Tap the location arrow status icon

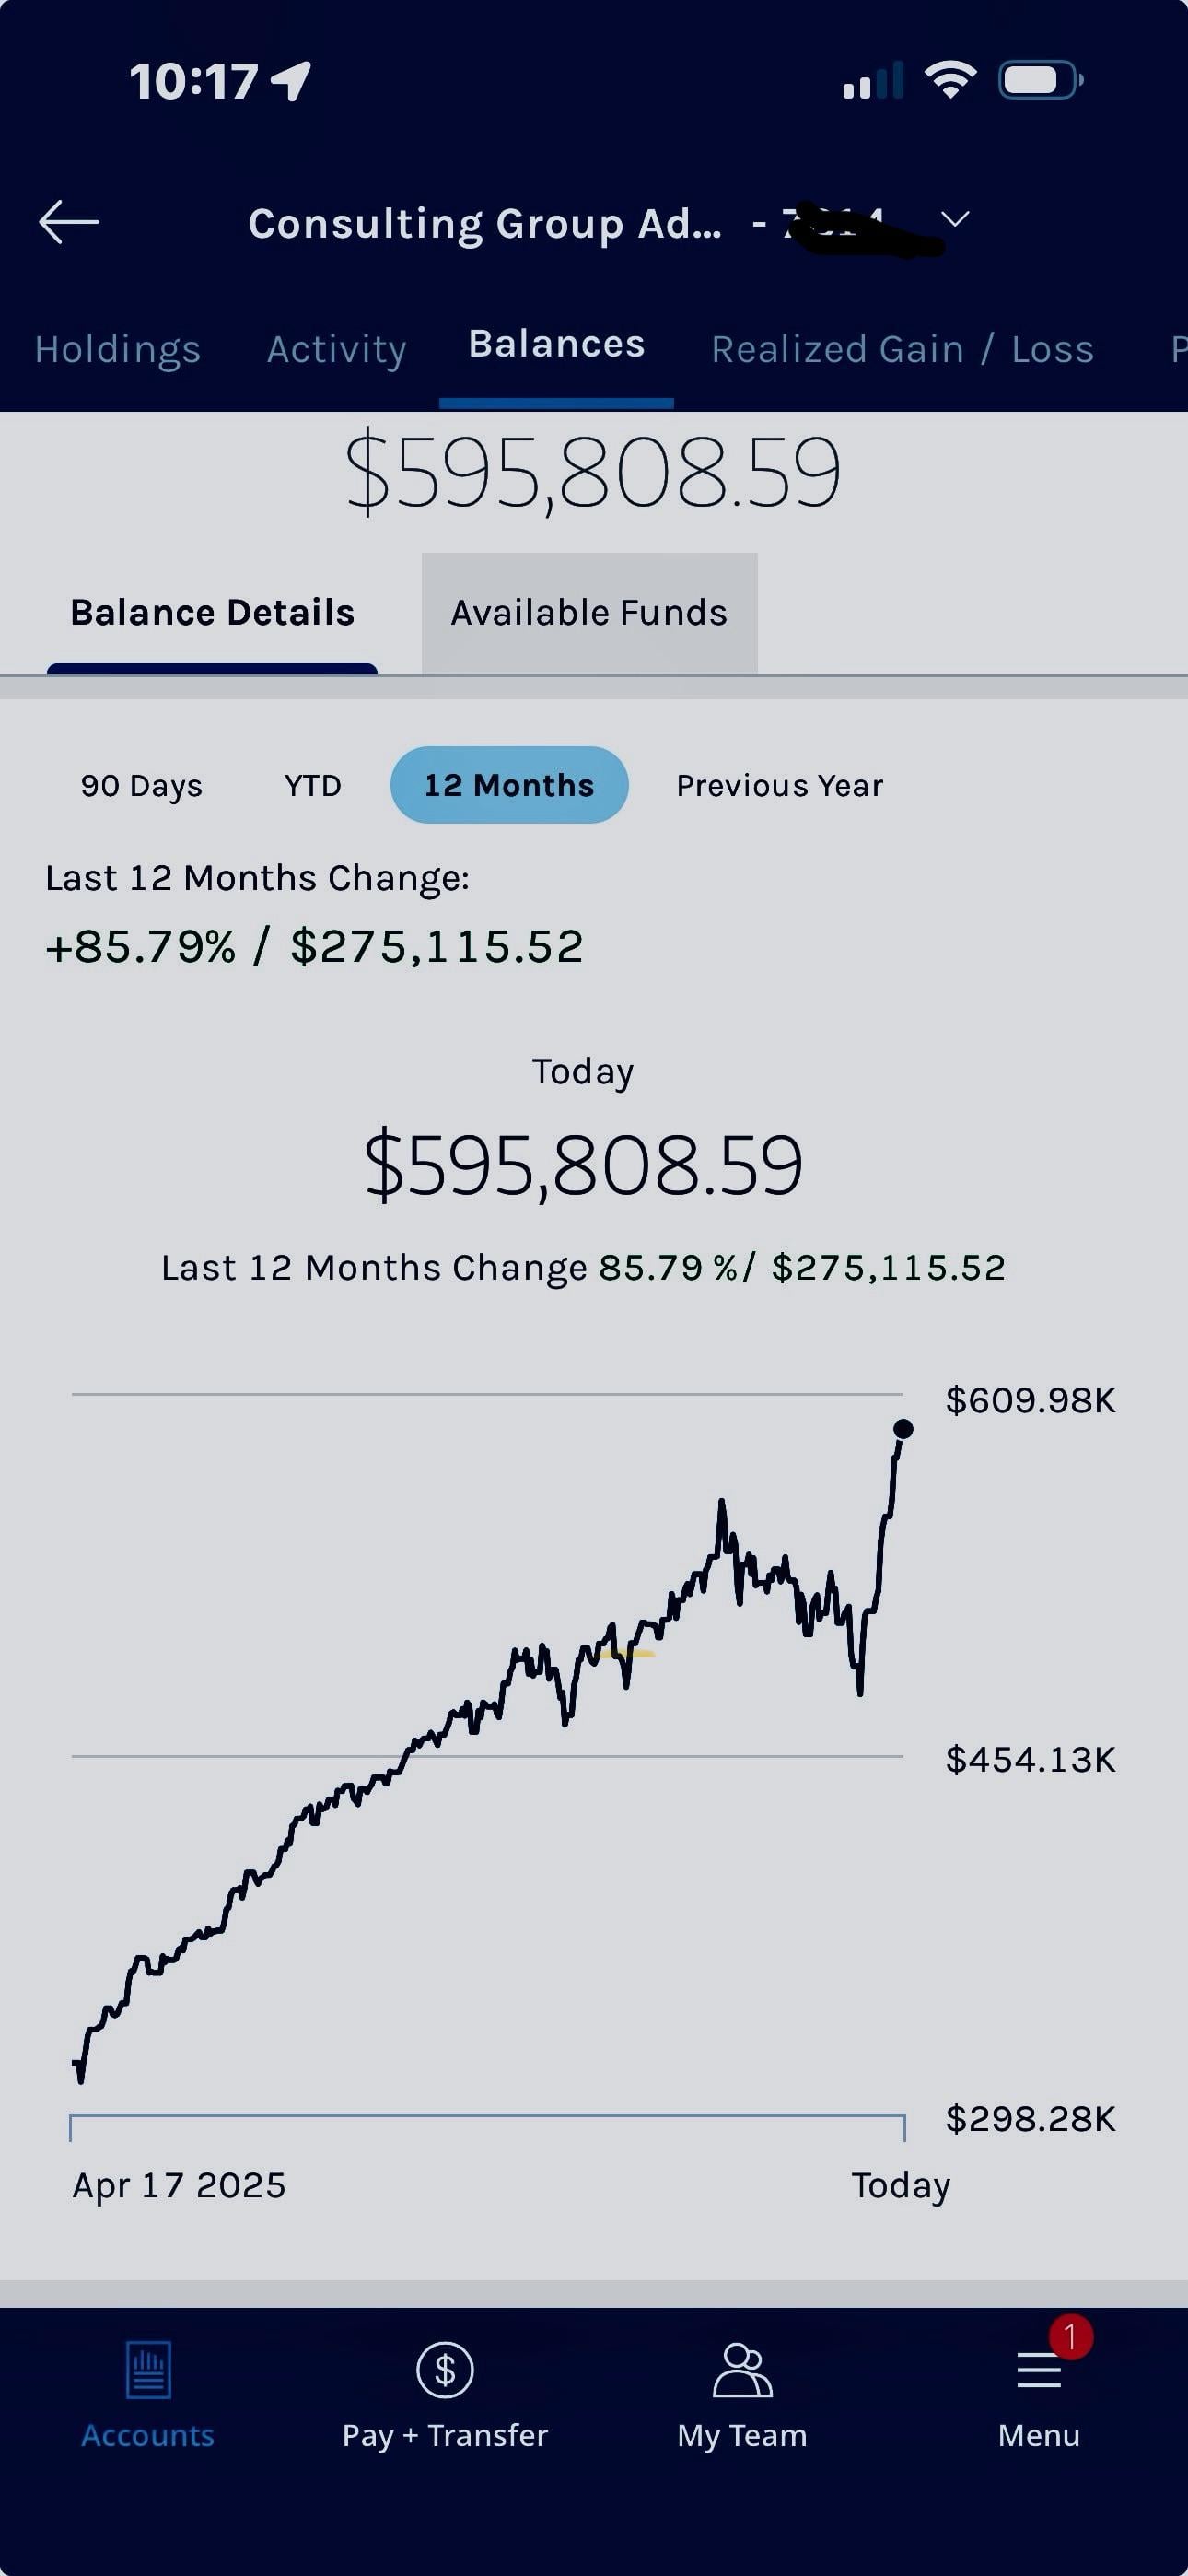pyautogui.click(x=291, y=81)
